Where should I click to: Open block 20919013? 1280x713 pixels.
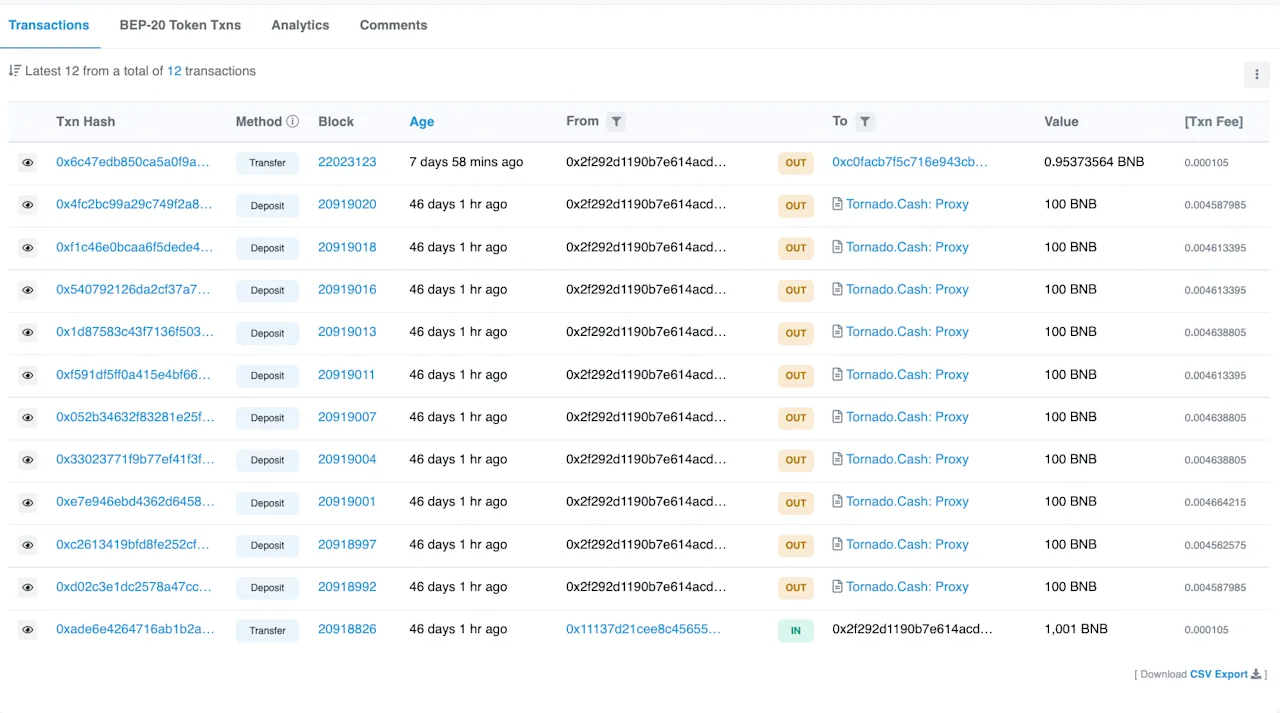pos(347,332)
